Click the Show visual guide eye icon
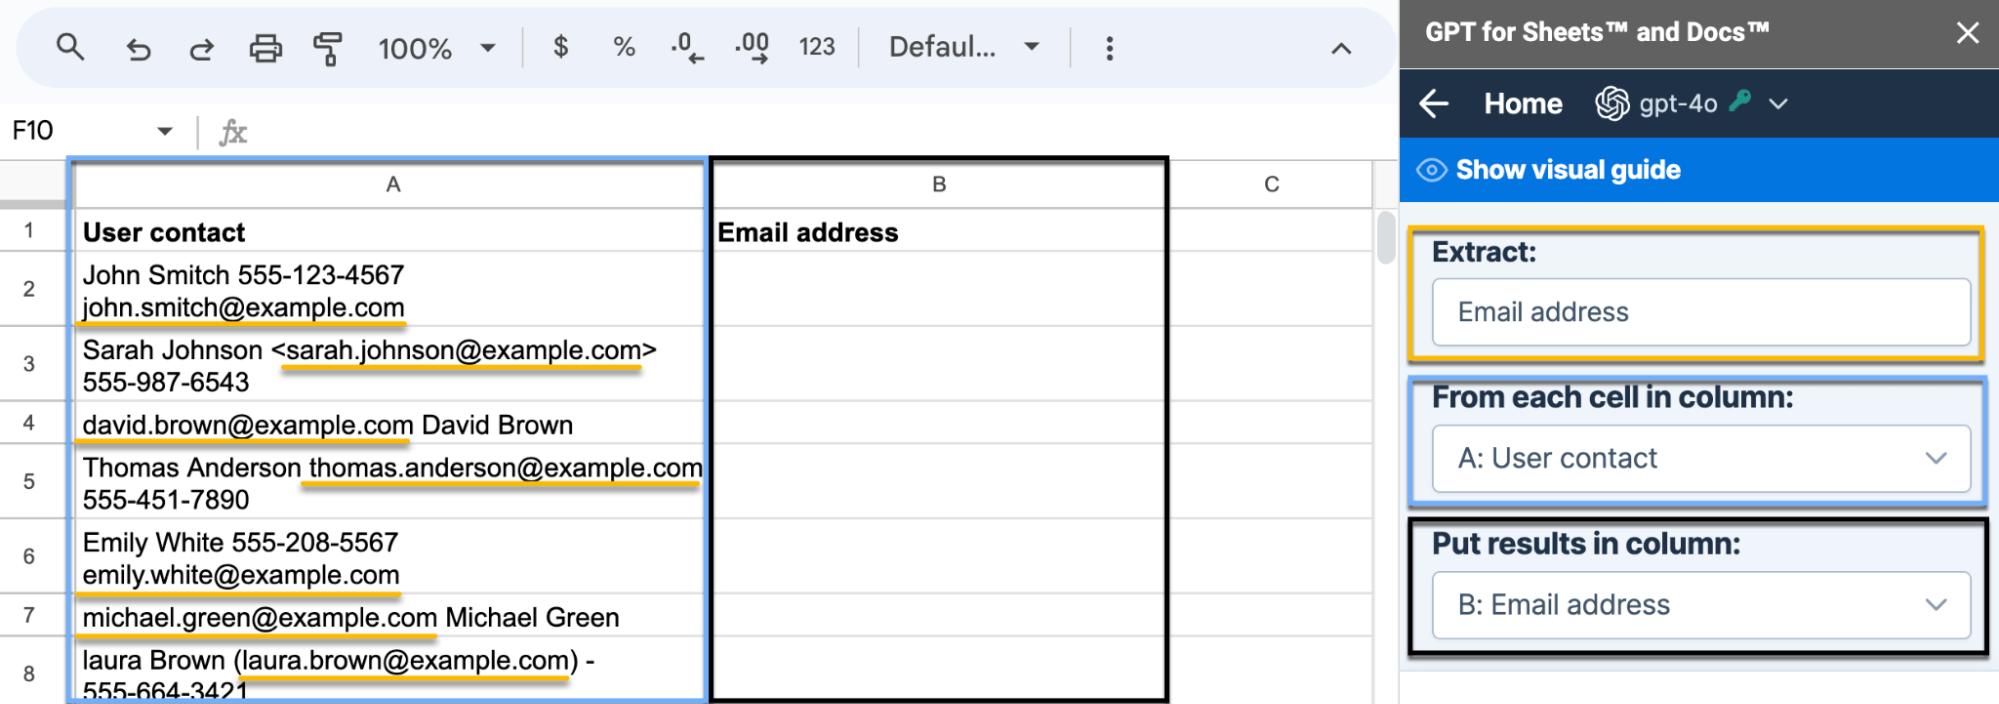 pyautogui.click(x=1431, y=170)
